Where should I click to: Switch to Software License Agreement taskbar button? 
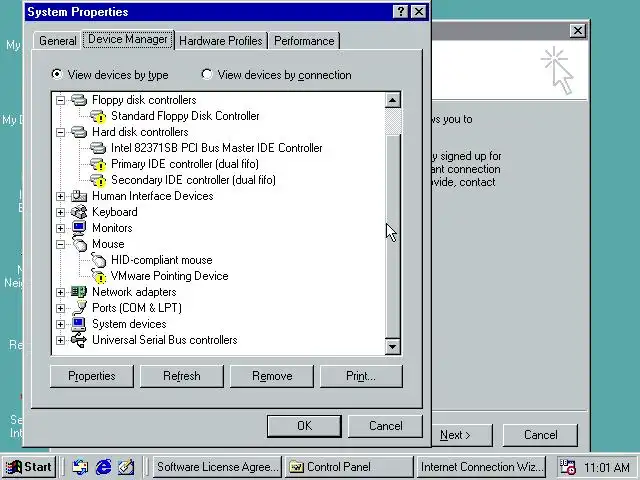(217, 467)
